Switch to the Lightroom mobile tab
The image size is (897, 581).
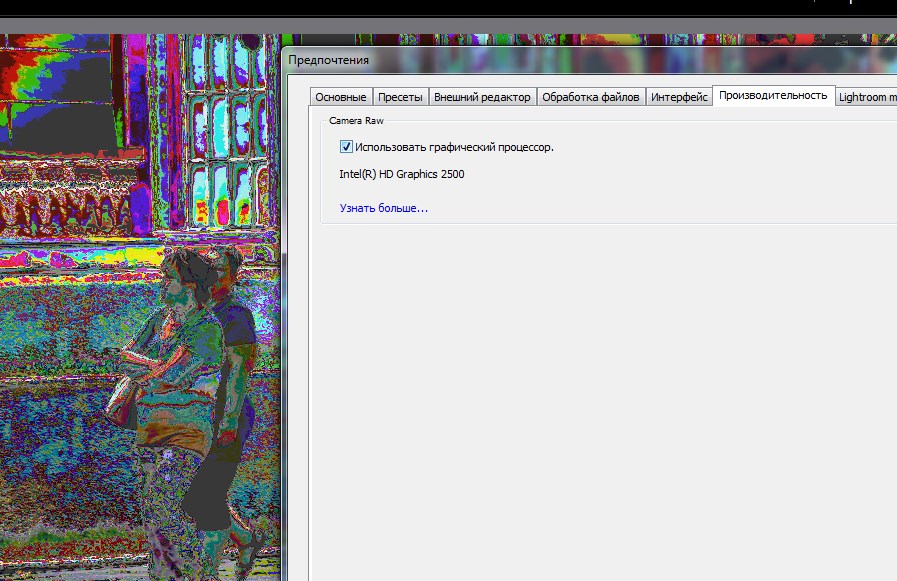point(866,97)
